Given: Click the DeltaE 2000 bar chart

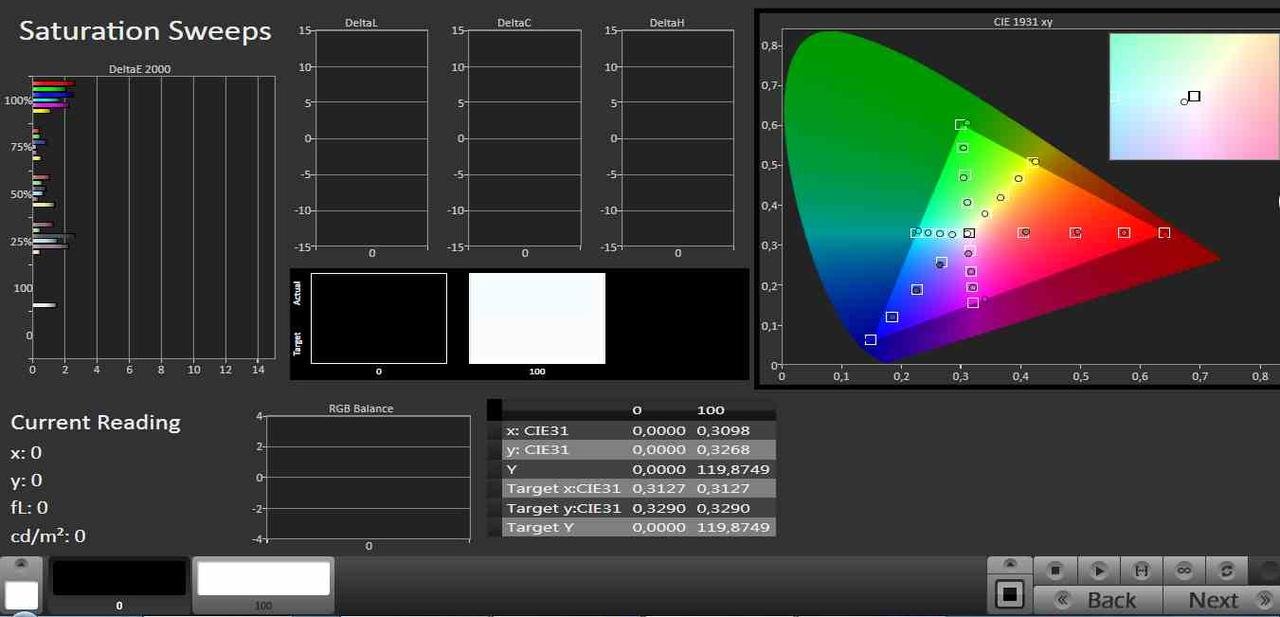Looking at the screenshot, I should coord(150,218).
